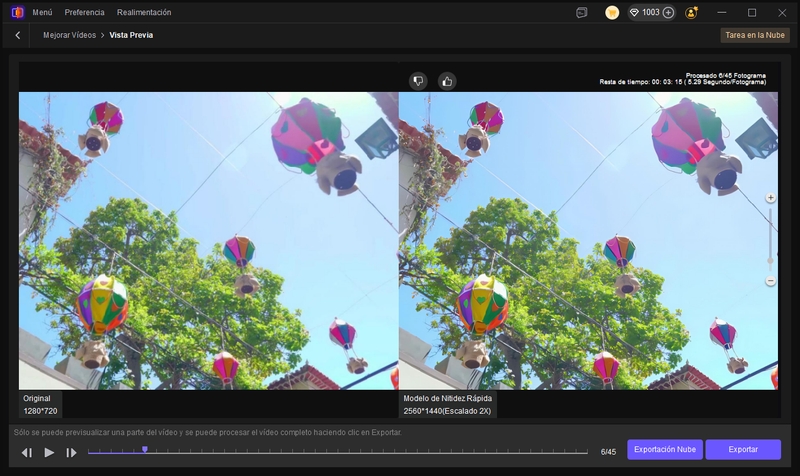Open the task list icon in title bar
The image size is (800, 476).
click(x=582, y=13)
